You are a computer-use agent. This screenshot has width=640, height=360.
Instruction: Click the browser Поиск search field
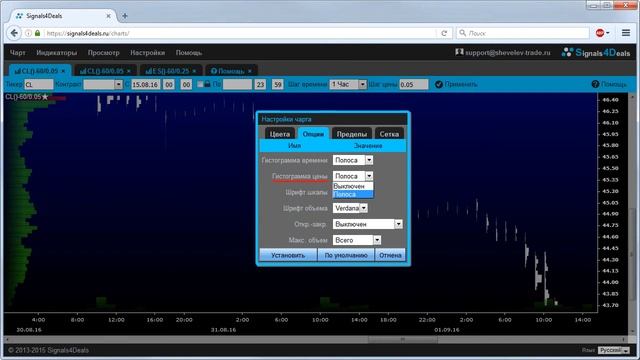pyautogui.click(x=522, y=33)
